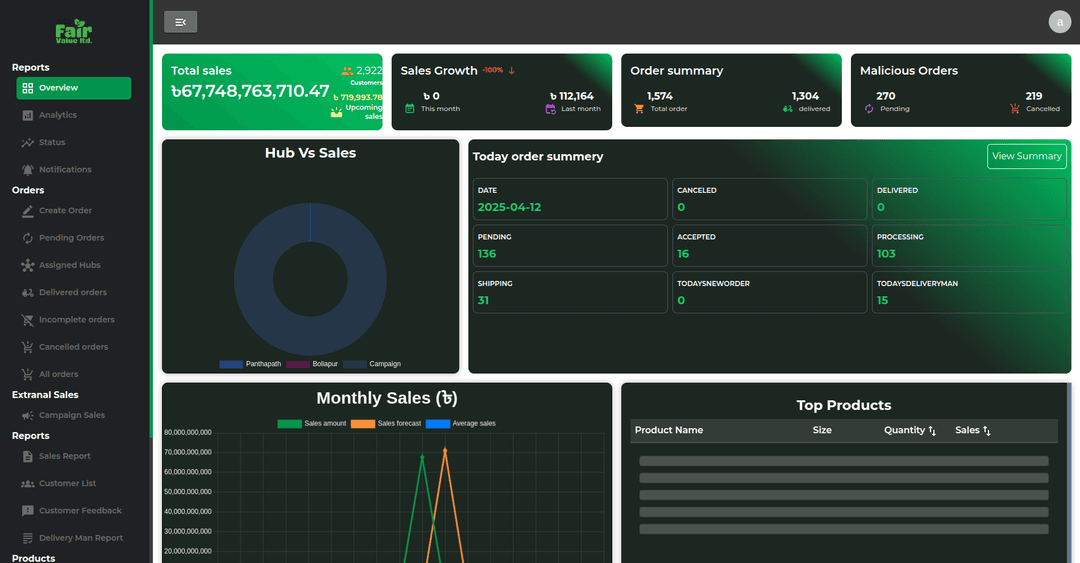This screenshot has width=1080, height=563.
Task: Collapse the sidebar with the hamburger button
Action: pyautogui.click(x=180, y=22)
